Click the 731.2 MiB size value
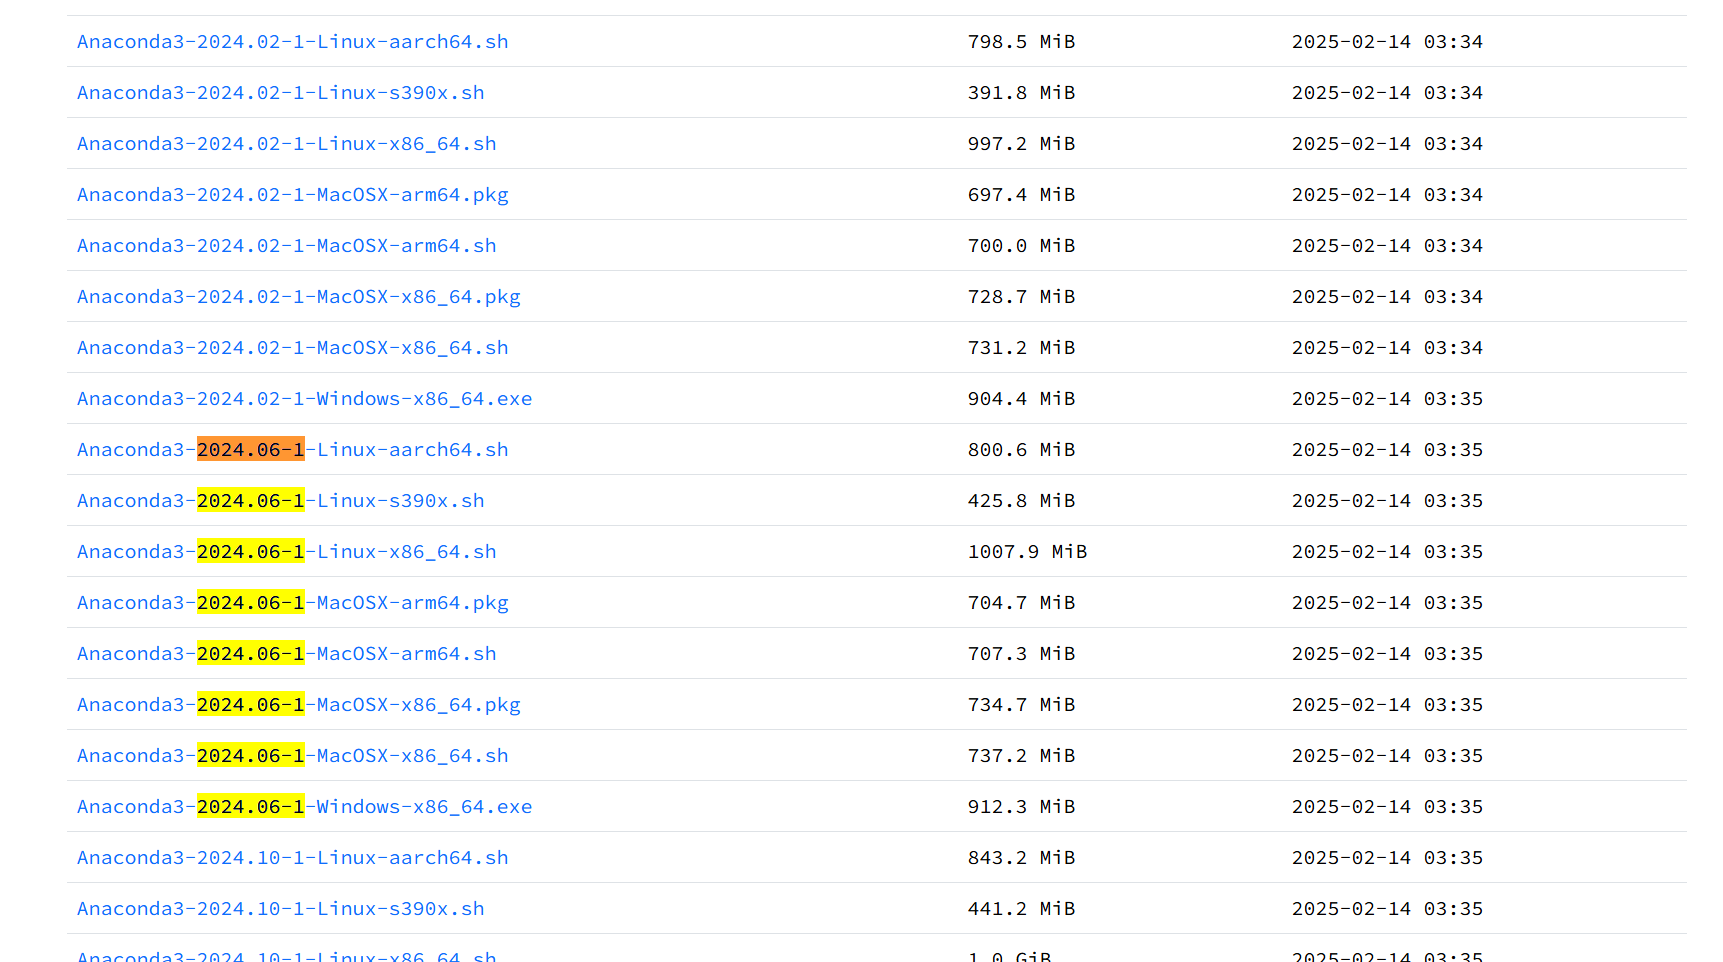Viewport: 1723px width, 962px height. tap(1022, 348)
